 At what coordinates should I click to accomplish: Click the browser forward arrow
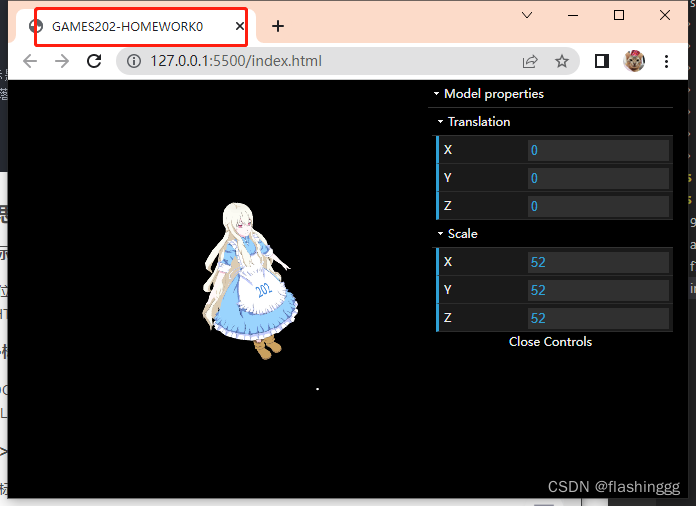pyautogui.click(x=62, y=61)
